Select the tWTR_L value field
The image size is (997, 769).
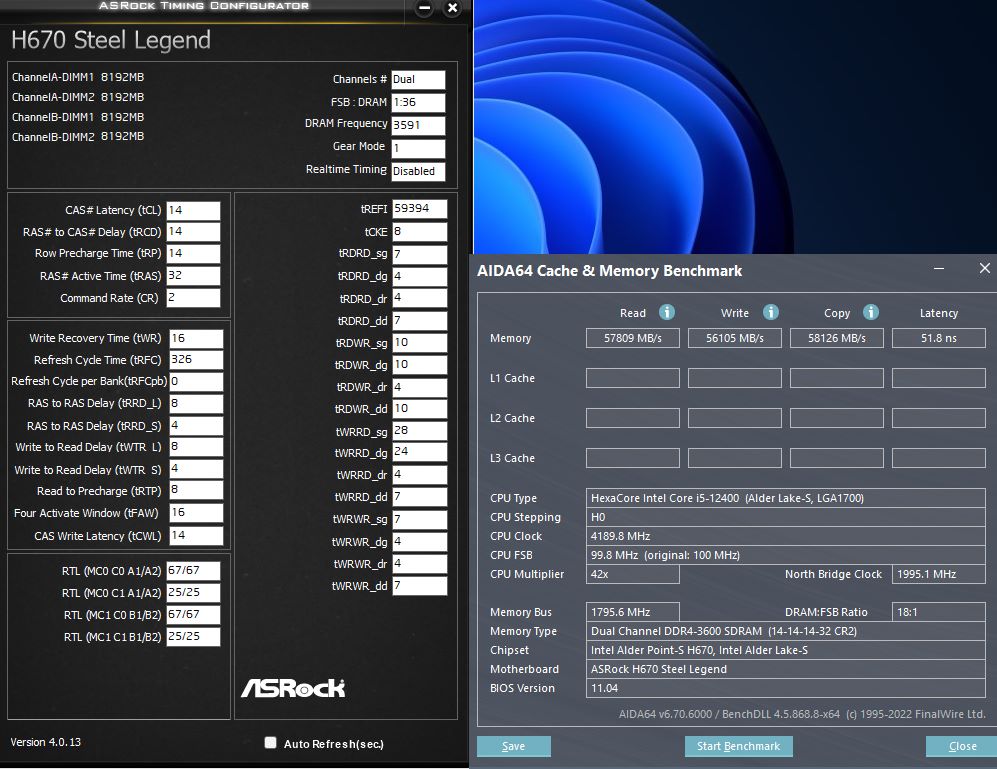(196, 447)
